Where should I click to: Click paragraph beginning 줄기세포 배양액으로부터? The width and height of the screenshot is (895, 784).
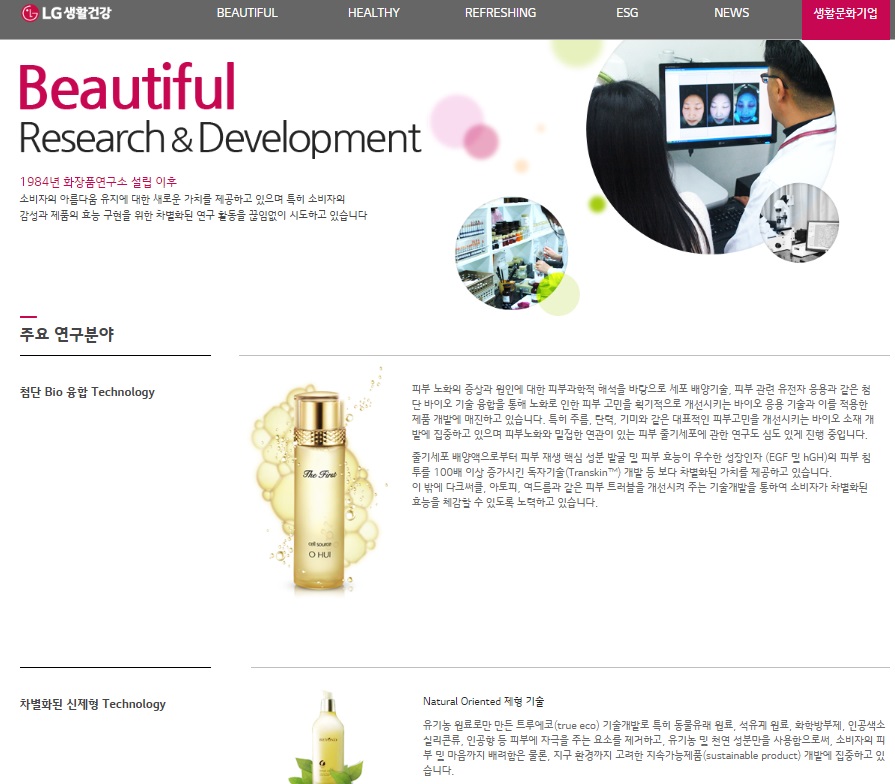tap(642, 479)
